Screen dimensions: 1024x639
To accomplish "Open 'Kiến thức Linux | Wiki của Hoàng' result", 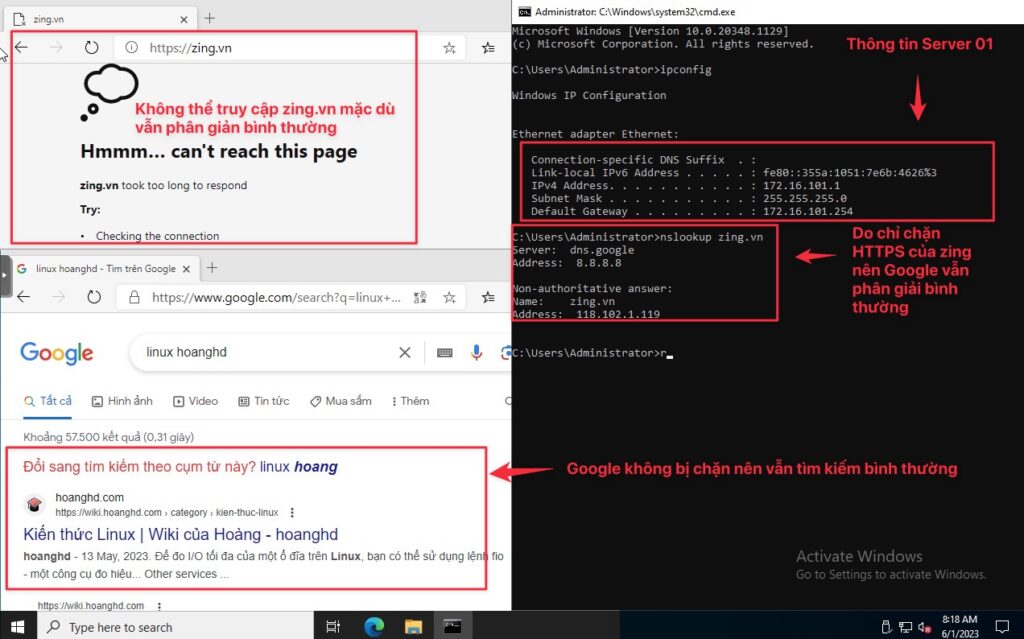I will [181, 534].
